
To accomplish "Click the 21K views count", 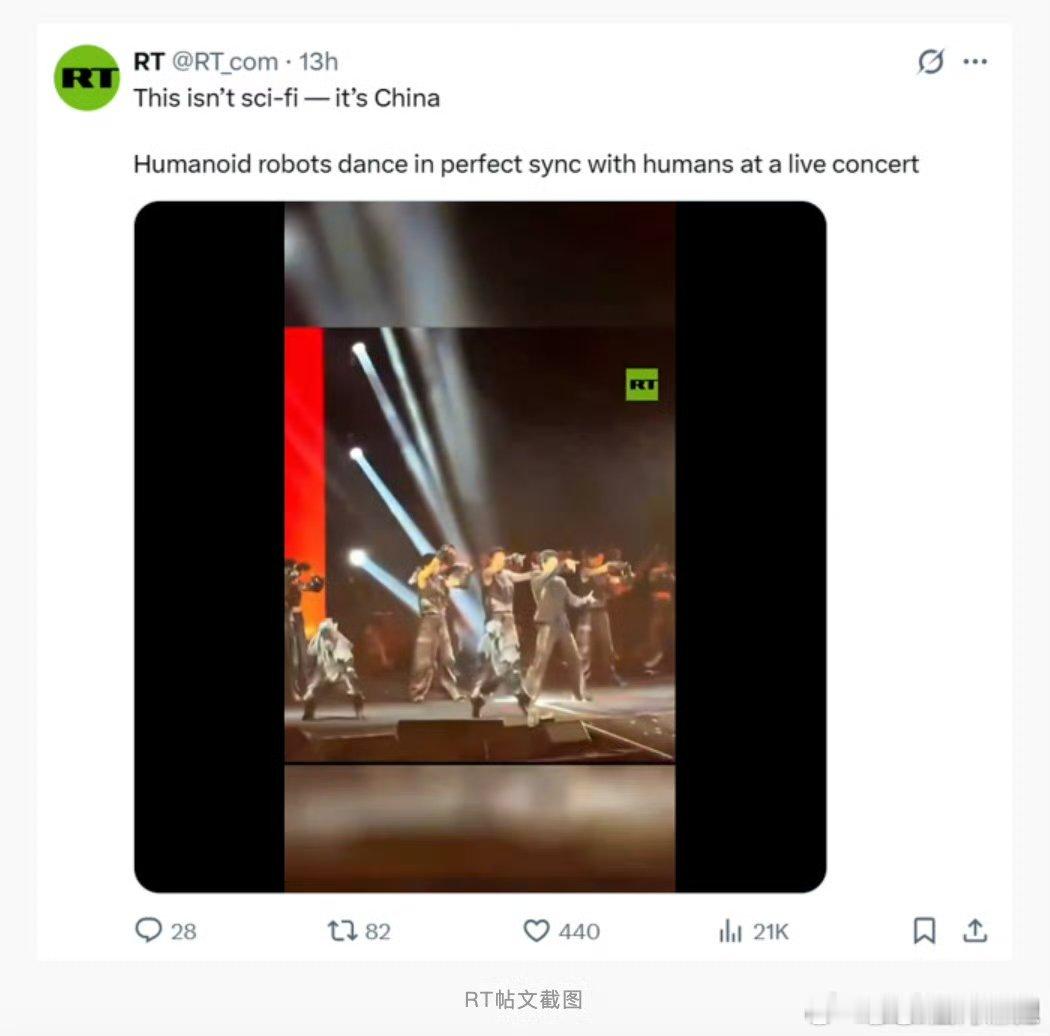I will (x=771, y=932).
